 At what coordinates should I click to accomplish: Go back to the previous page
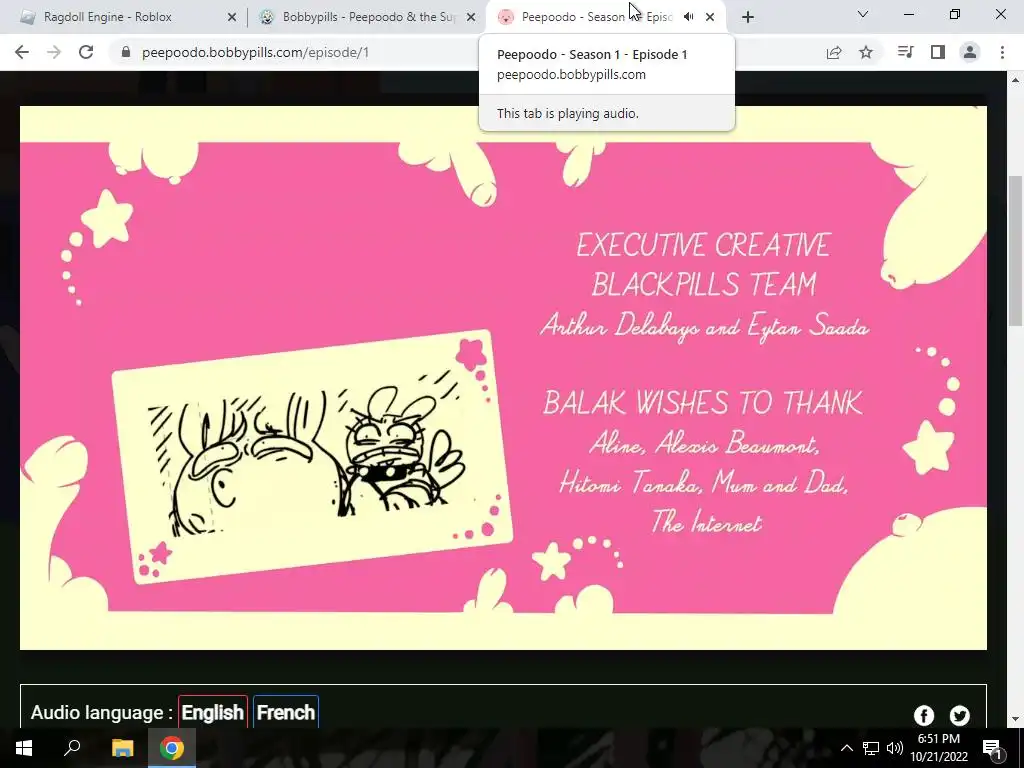click(22, 52)
